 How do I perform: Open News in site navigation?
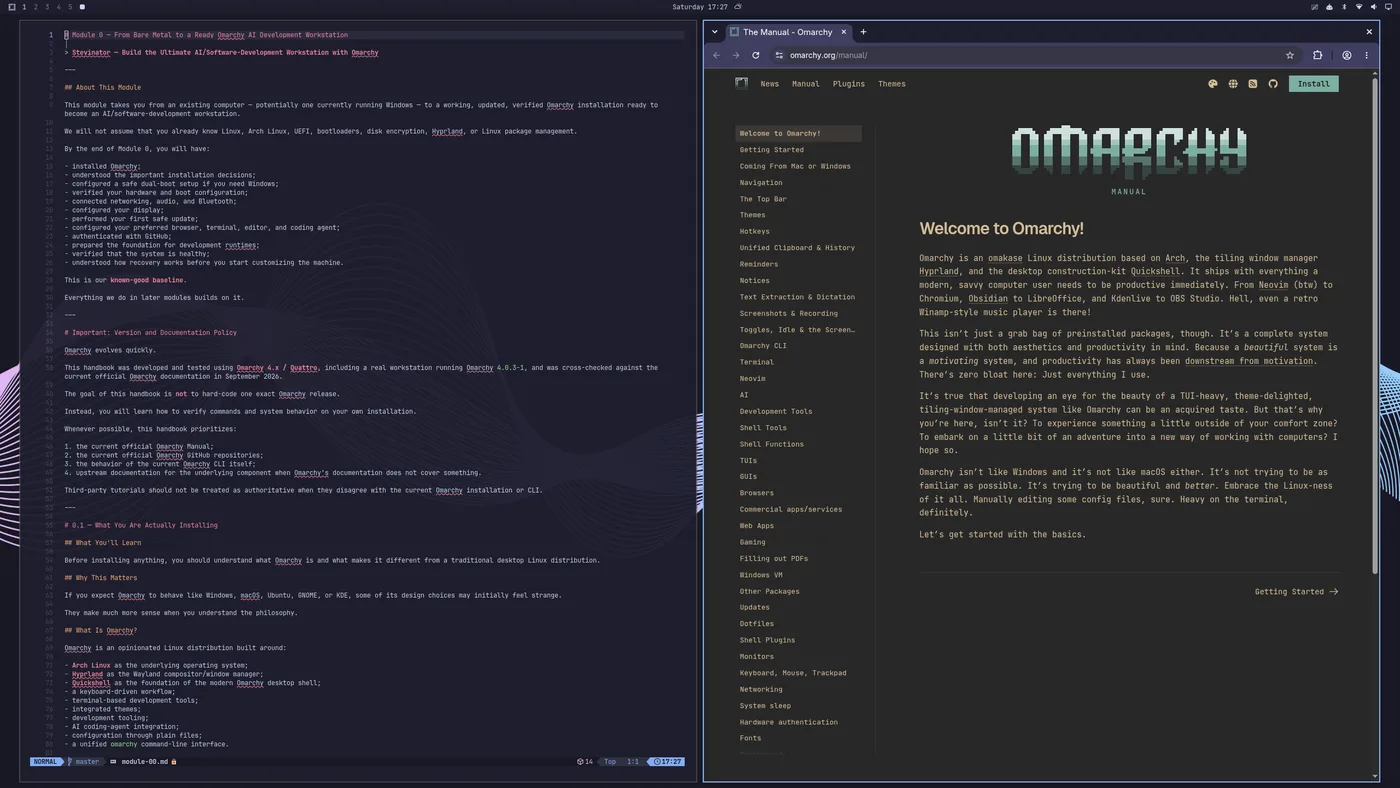769,84
